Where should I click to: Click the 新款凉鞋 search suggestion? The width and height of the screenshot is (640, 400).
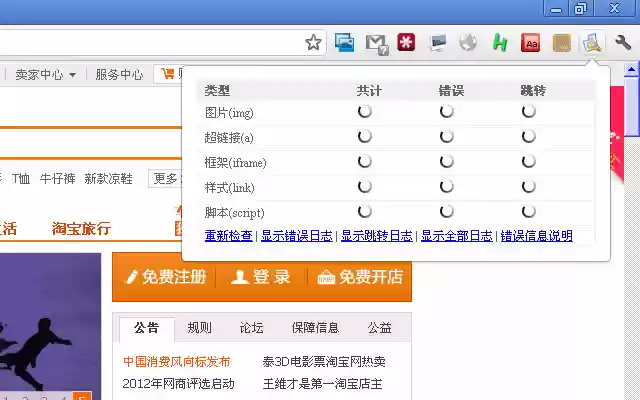(x=108, y=179)
